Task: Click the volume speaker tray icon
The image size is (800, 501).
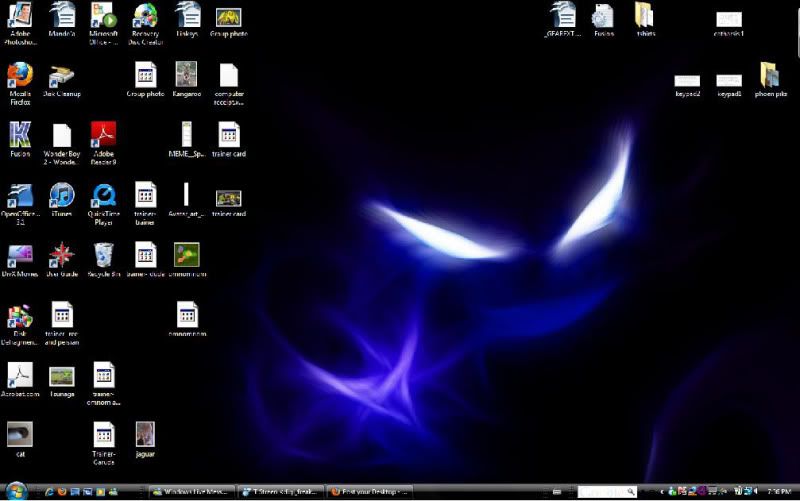Action: (755, 491)
